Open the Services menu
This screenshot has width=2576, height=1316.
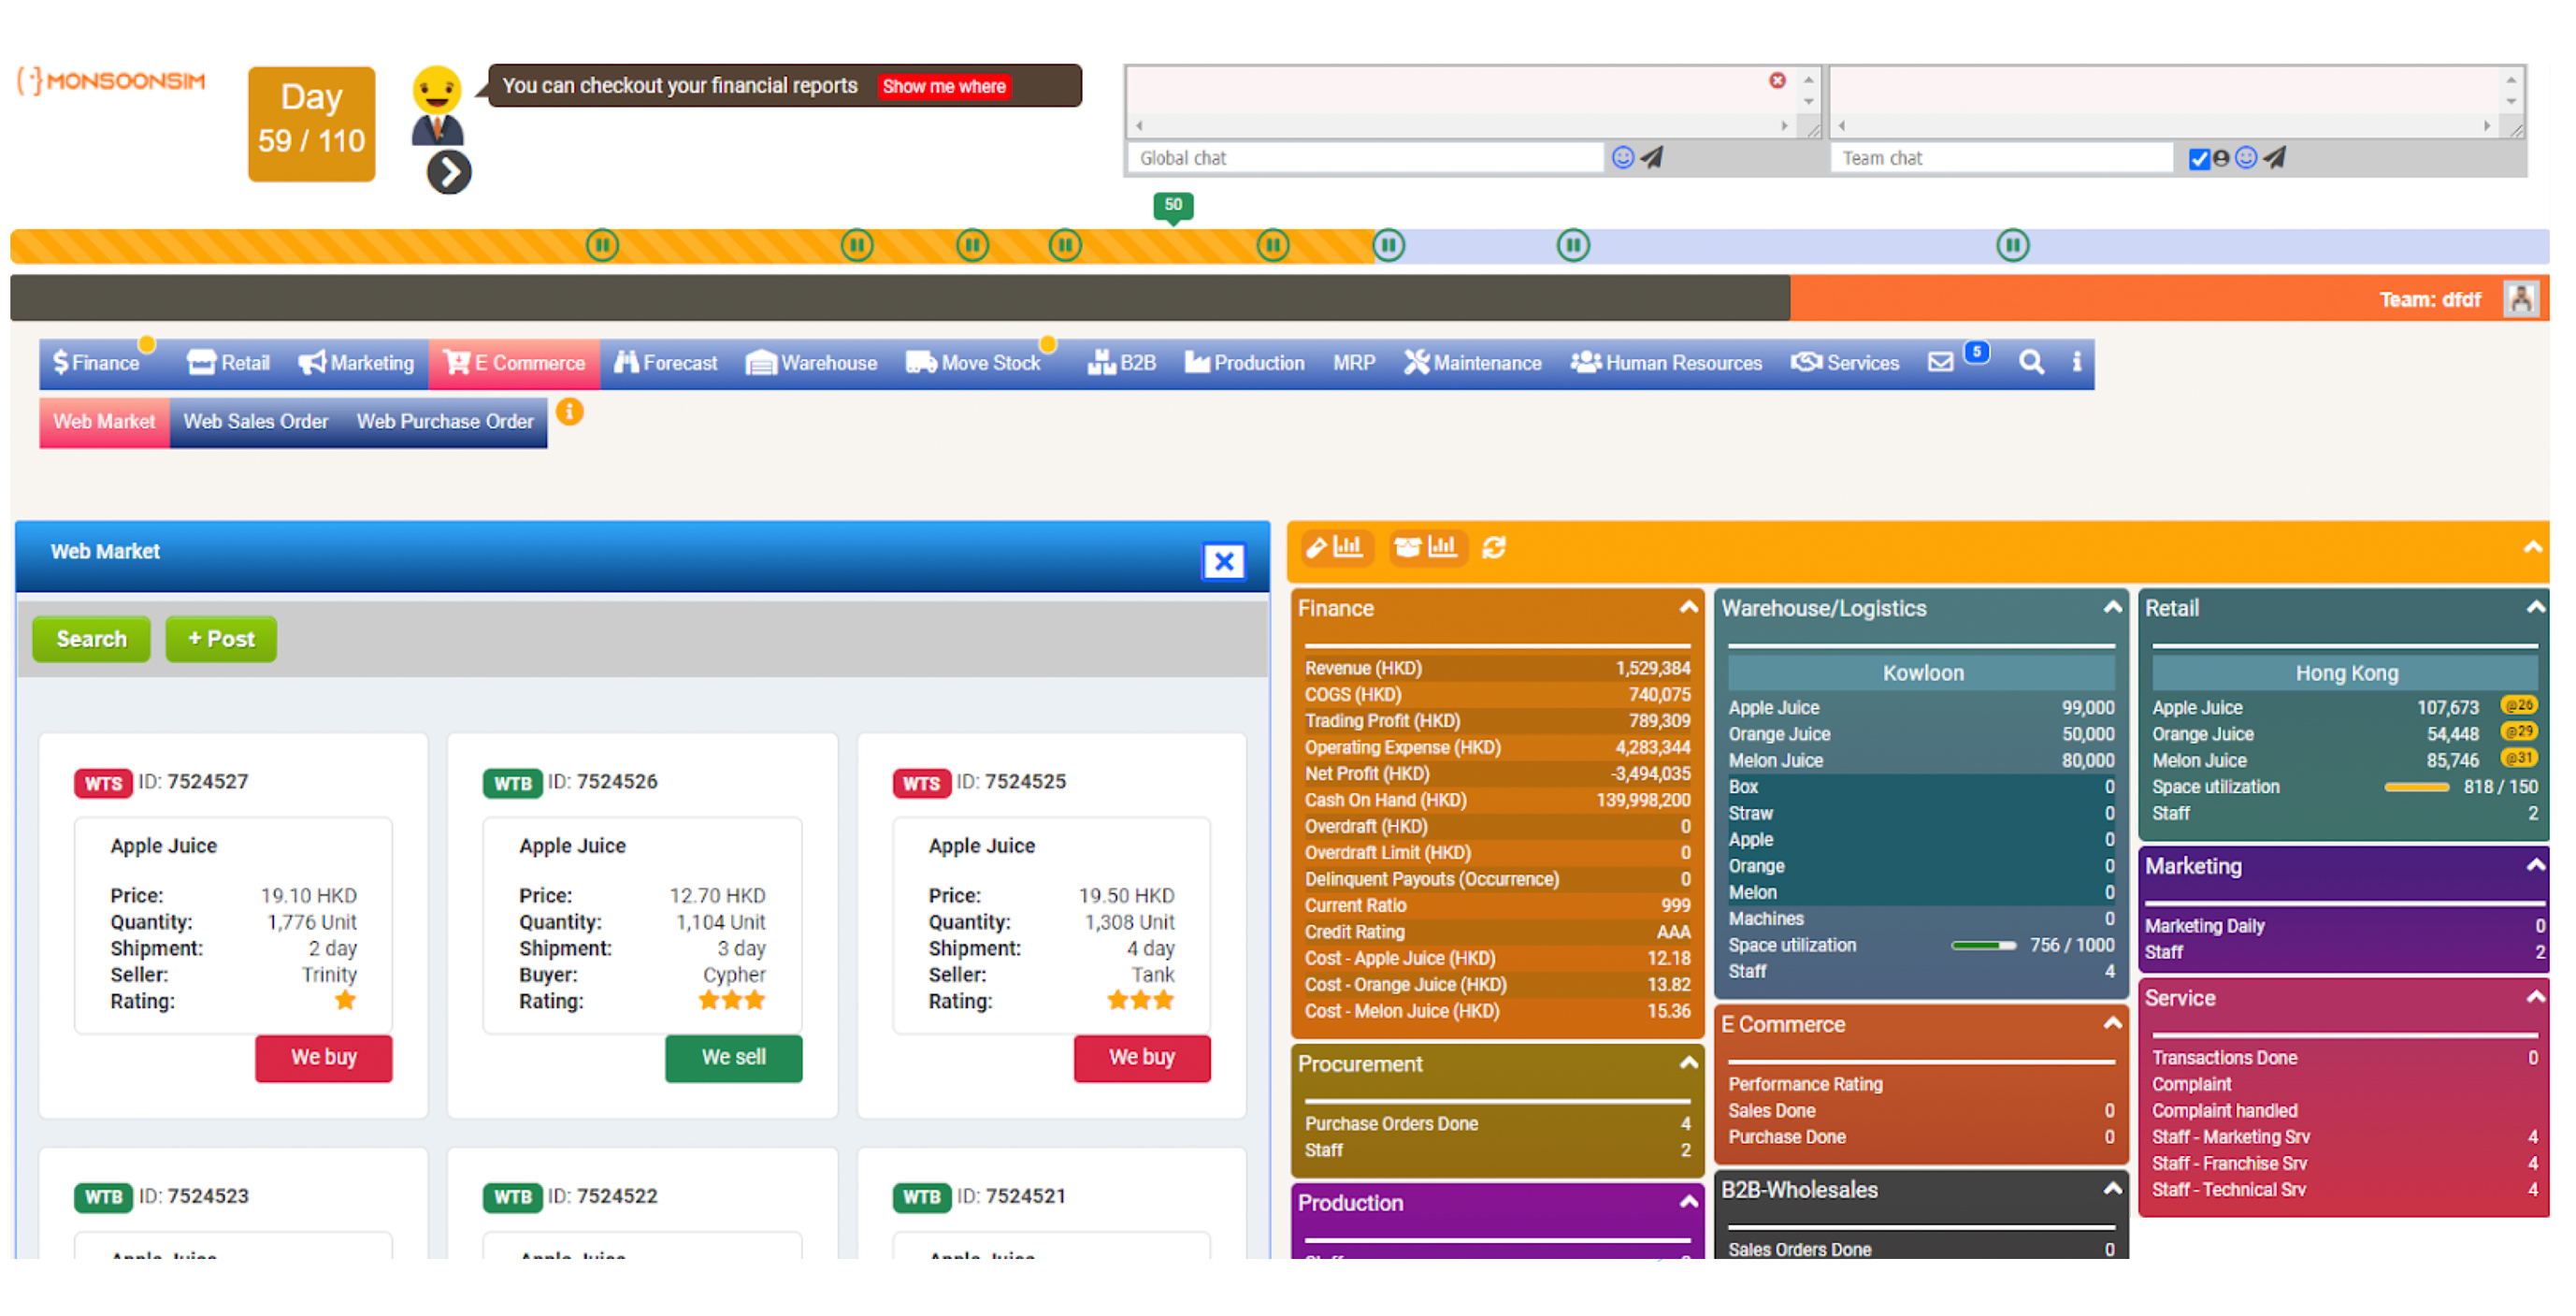click(1845, 363)
